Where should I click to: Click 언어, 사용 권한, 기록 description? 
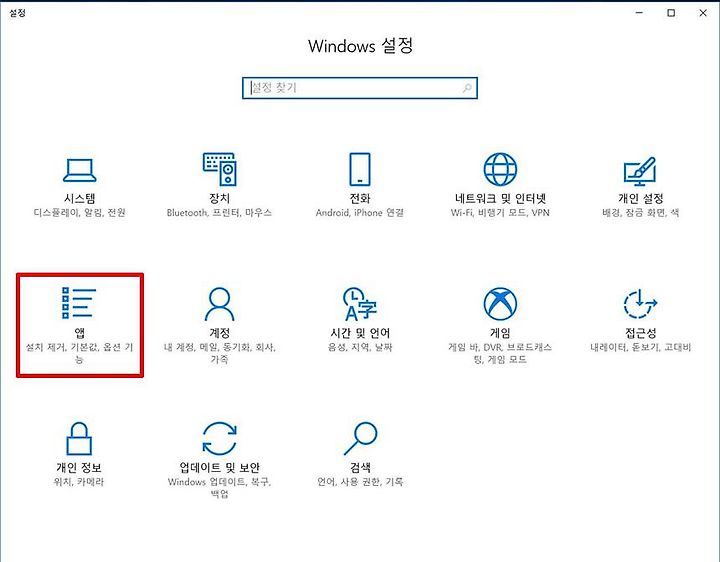360,482
